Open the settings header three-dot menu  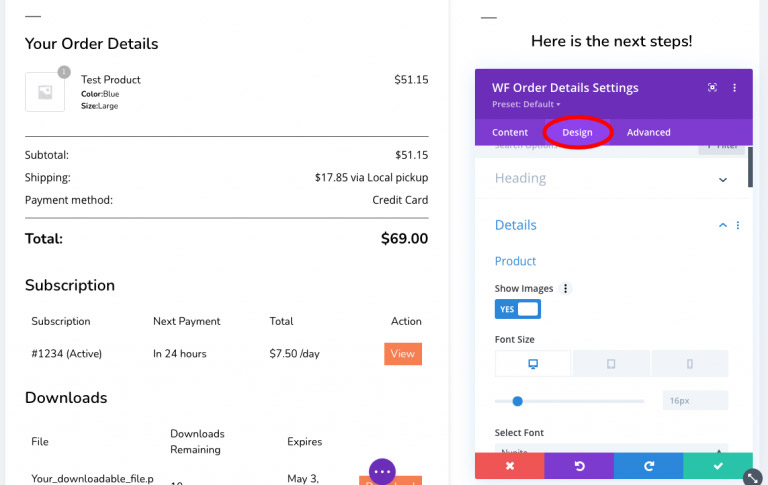(734, 88)
